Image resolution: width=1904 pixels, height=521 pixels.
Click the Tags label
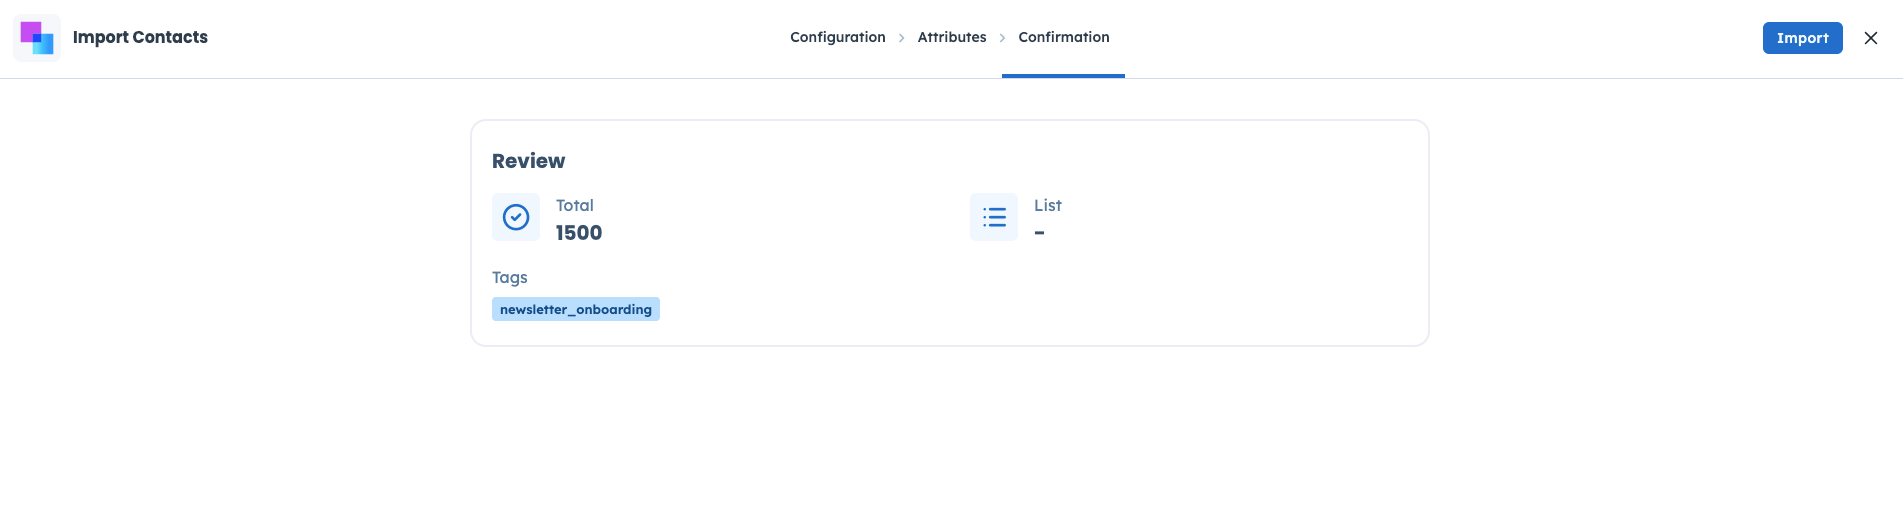(509, 277)
